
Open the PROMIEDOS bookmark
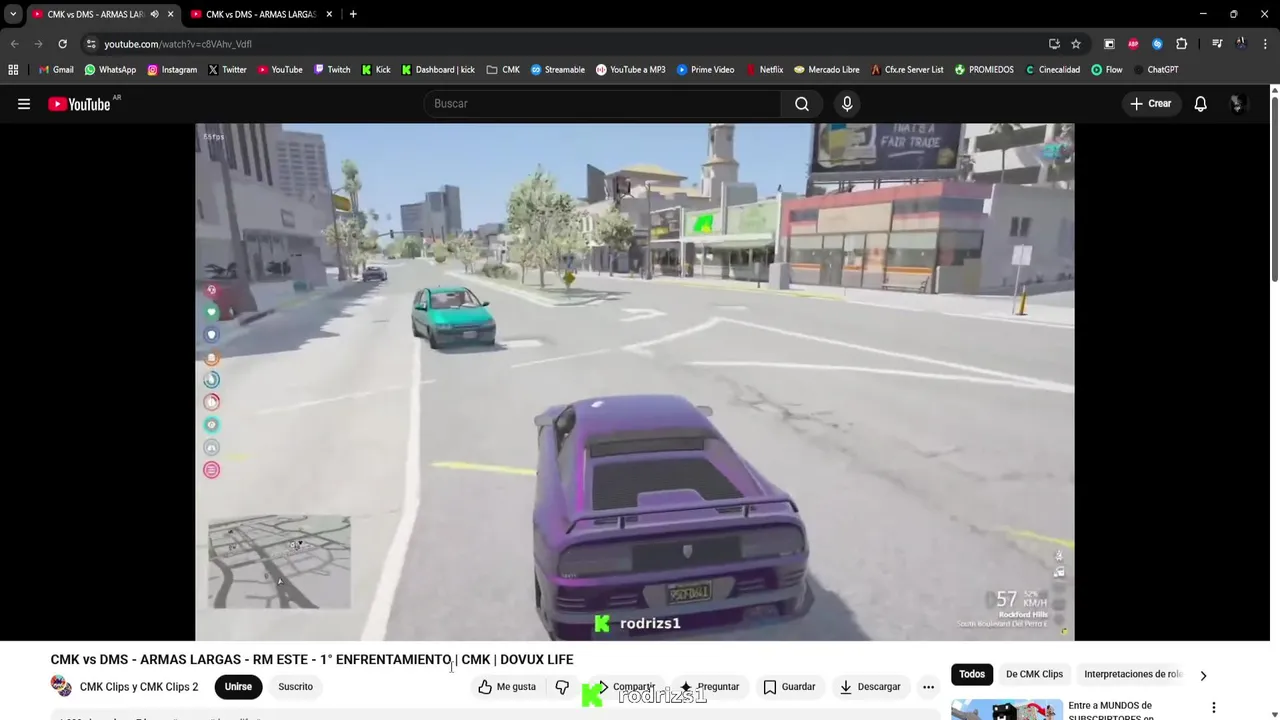pos(983,70)
